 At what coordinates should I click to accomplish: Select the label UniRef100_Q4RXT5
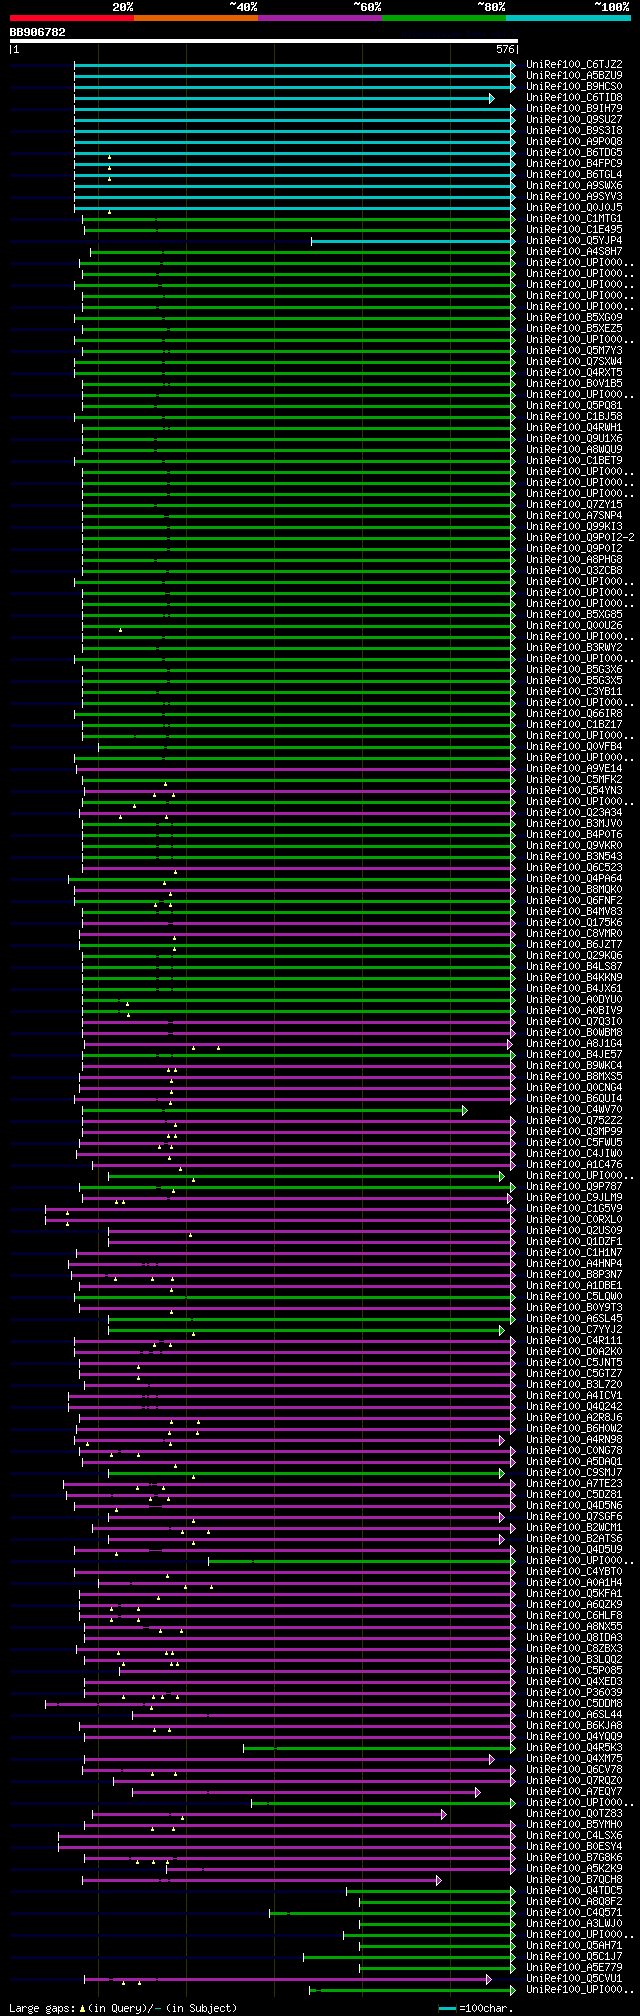574,373
